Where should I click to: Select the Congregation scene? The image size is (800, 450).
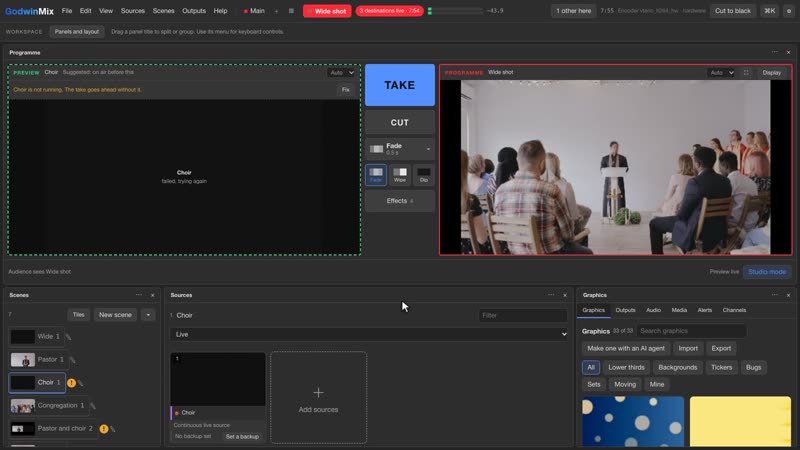tap(48, 406)
